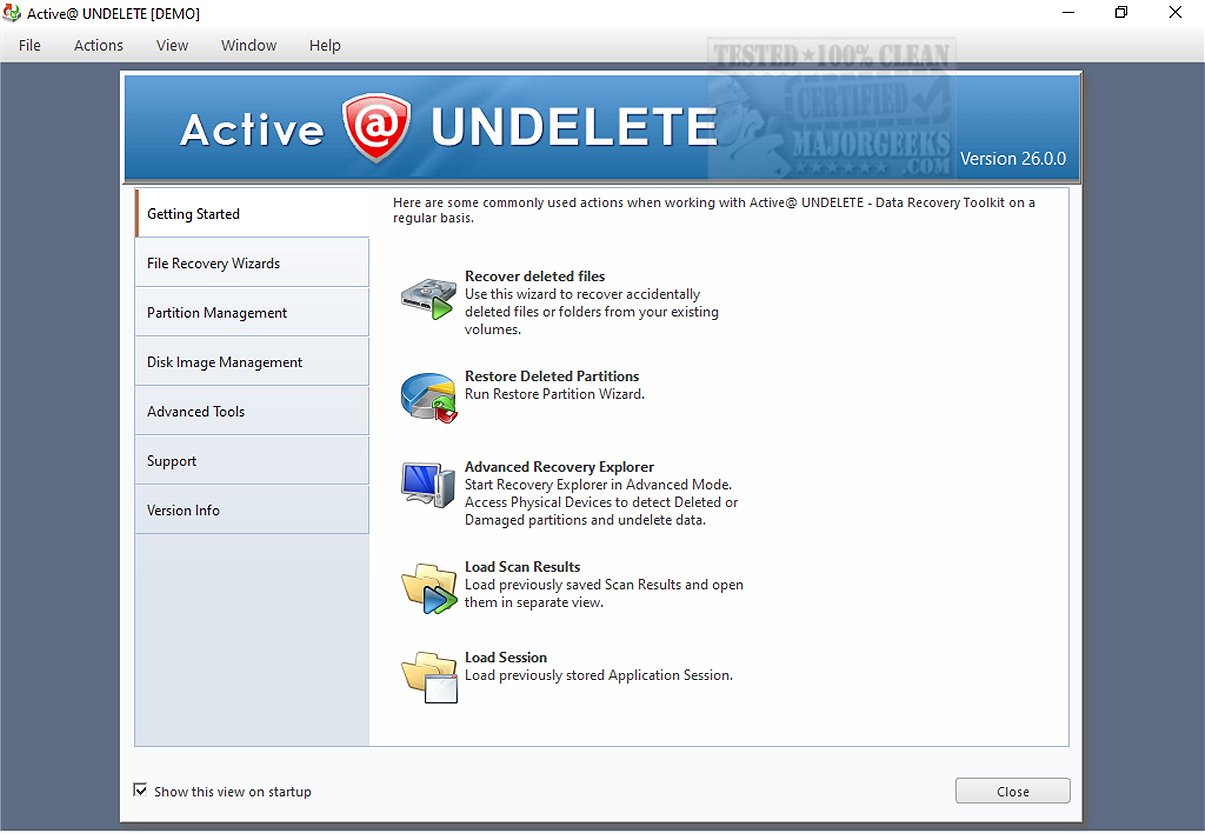Click the Load Session link
The height and width of the screenshot is (834, 1205).
[x=506, y=657]
